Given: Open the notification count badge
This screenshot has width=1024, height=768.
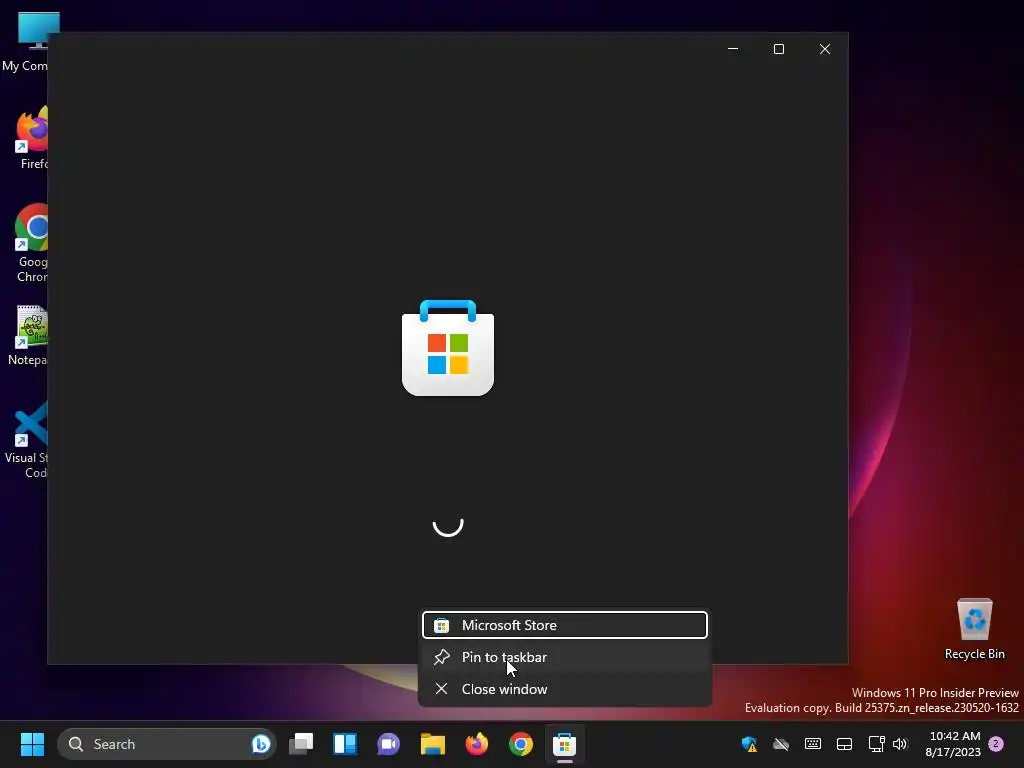Looking at the screenshot, I should pyautogui.click(x=996, y=744).
